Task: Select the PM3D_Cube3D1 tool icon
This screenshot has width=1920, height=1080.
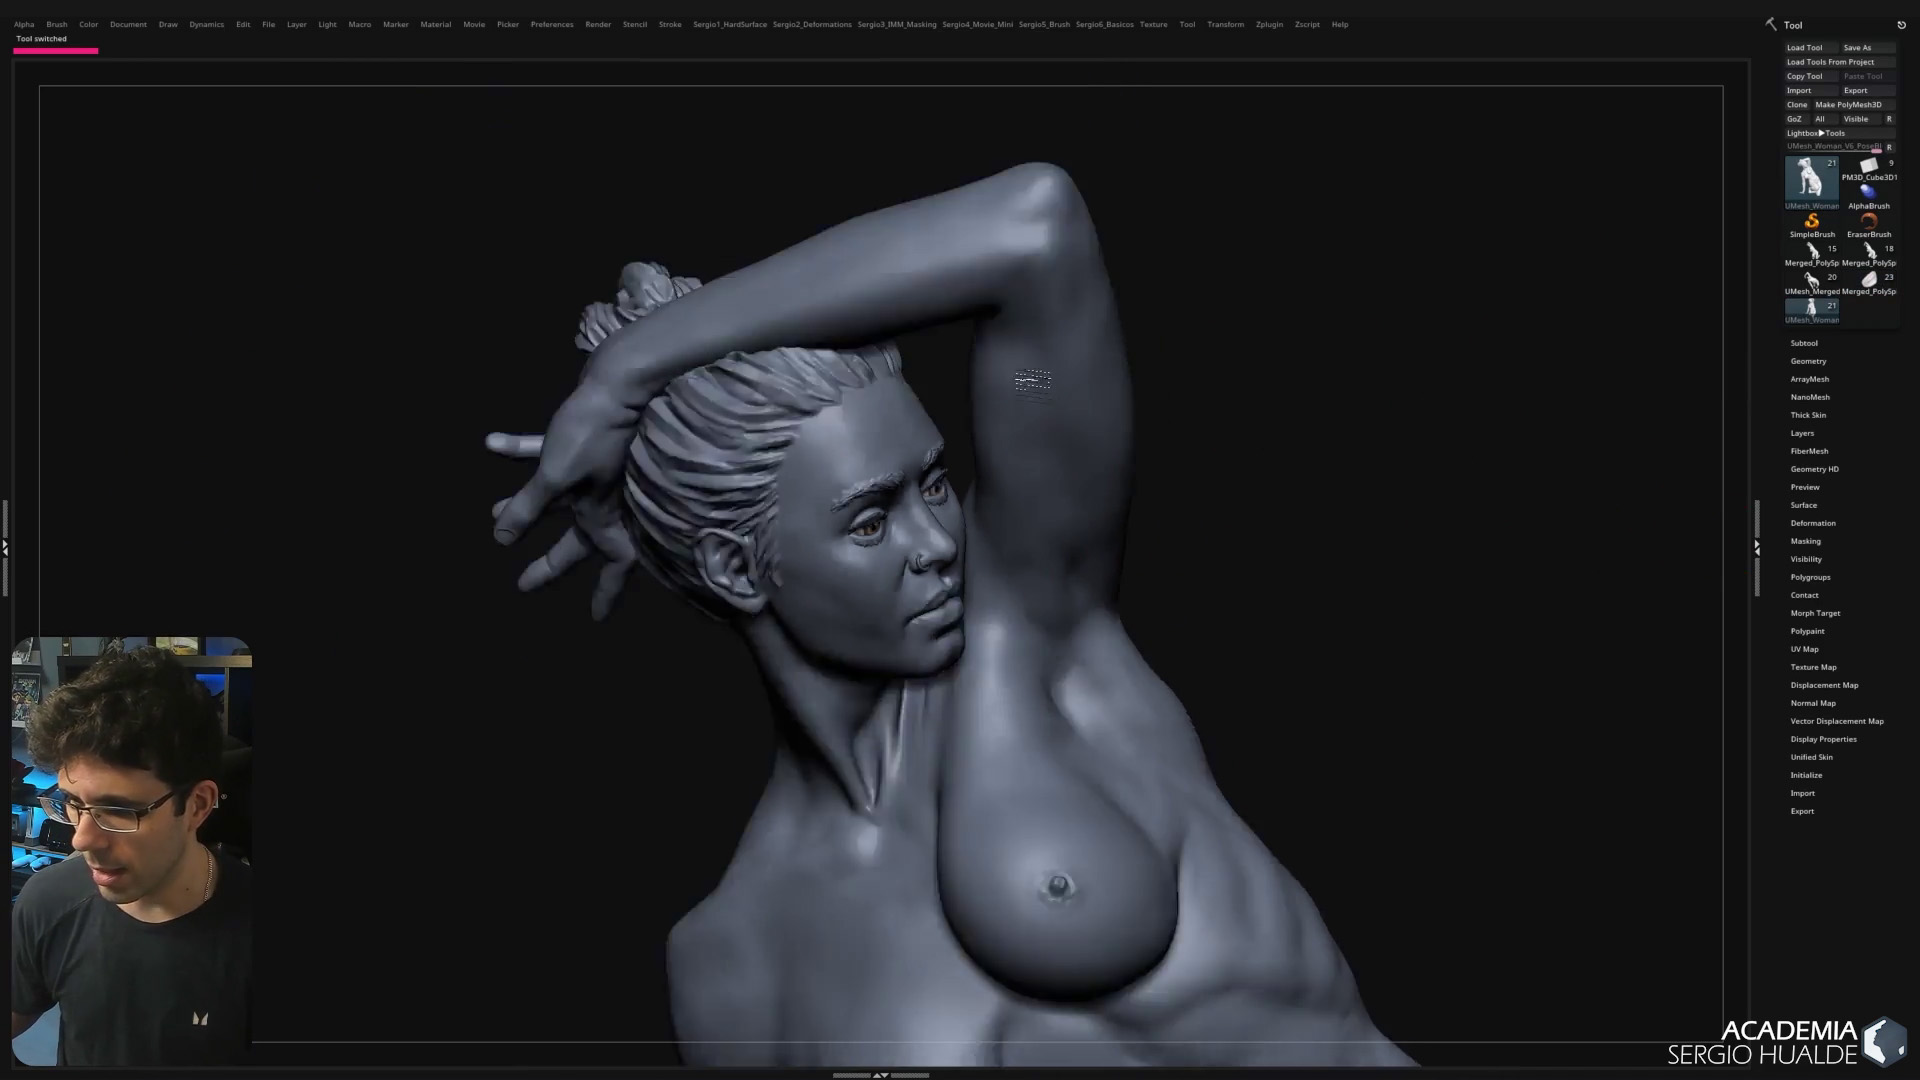Action: [x=1868, y=165]
